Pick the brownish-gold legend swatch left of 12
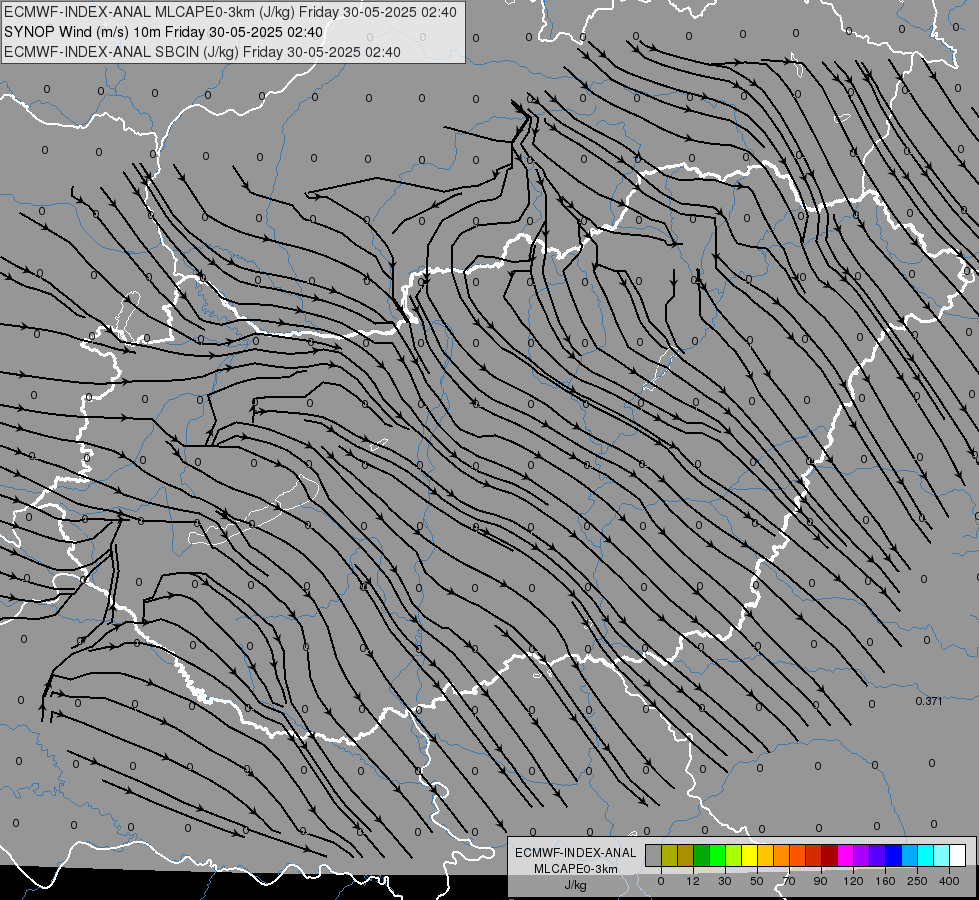Viewport: 979px width, 900px height. (x=686, y=855)
